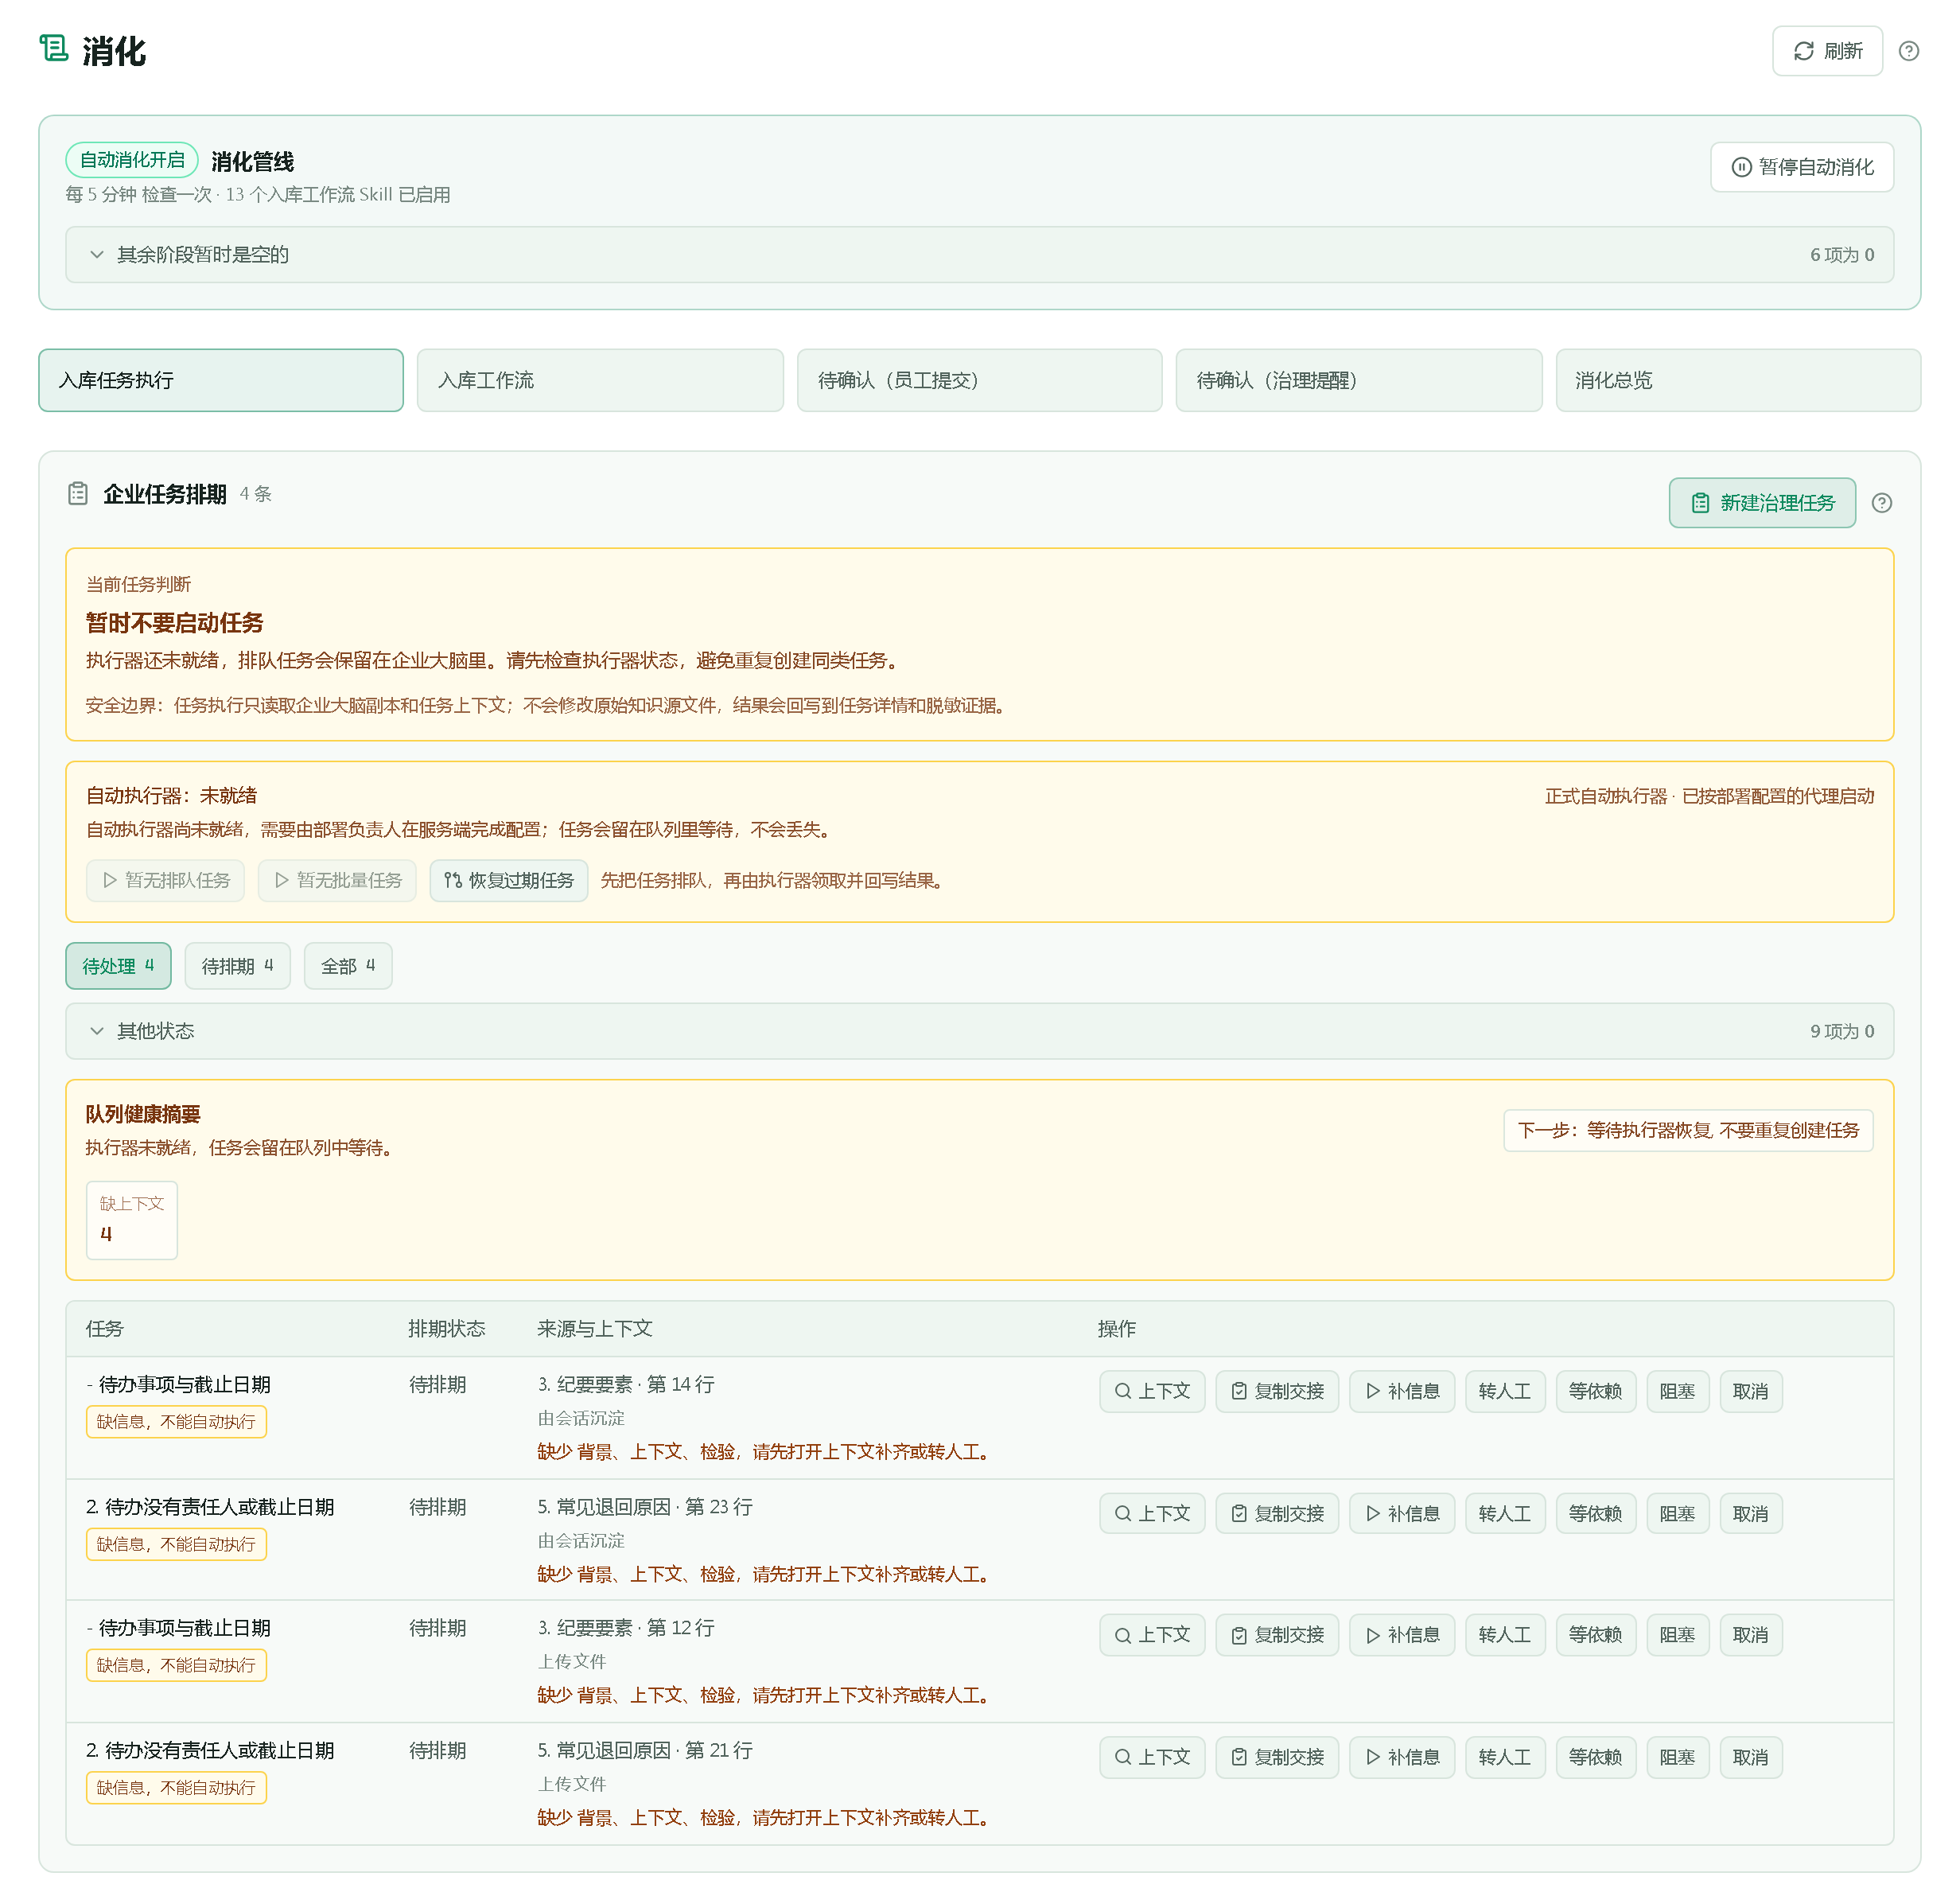Click 复制交接 for the 第 21 行 task
Image resolution: width=1960 pixels, height=1892 pixels.
[x=1277, y=1757]
